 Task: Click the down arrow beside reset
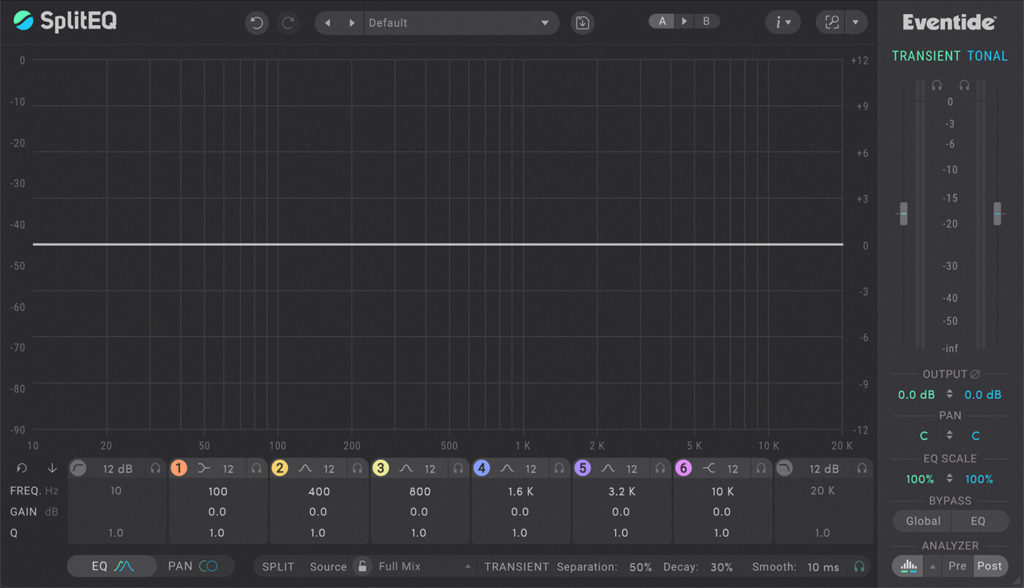(x=52, y=468)
